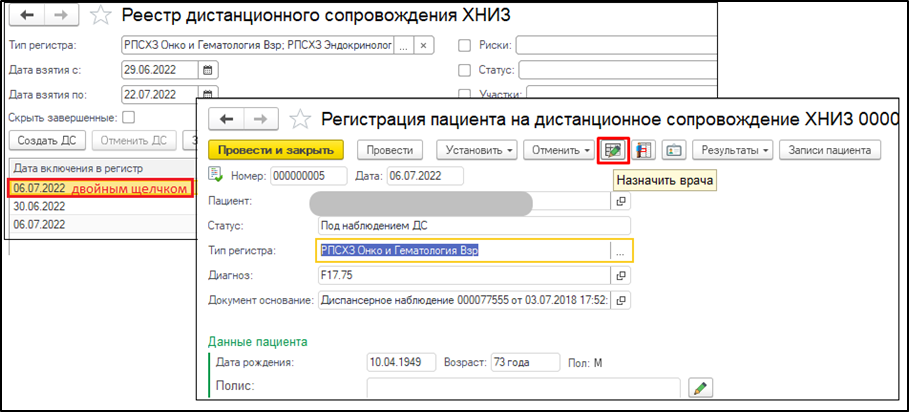The height and width of the screenshot is (412, 909).
Task: Open the Результаты dropdown menu
Action: pyautogui.click(x=734, y=150)
